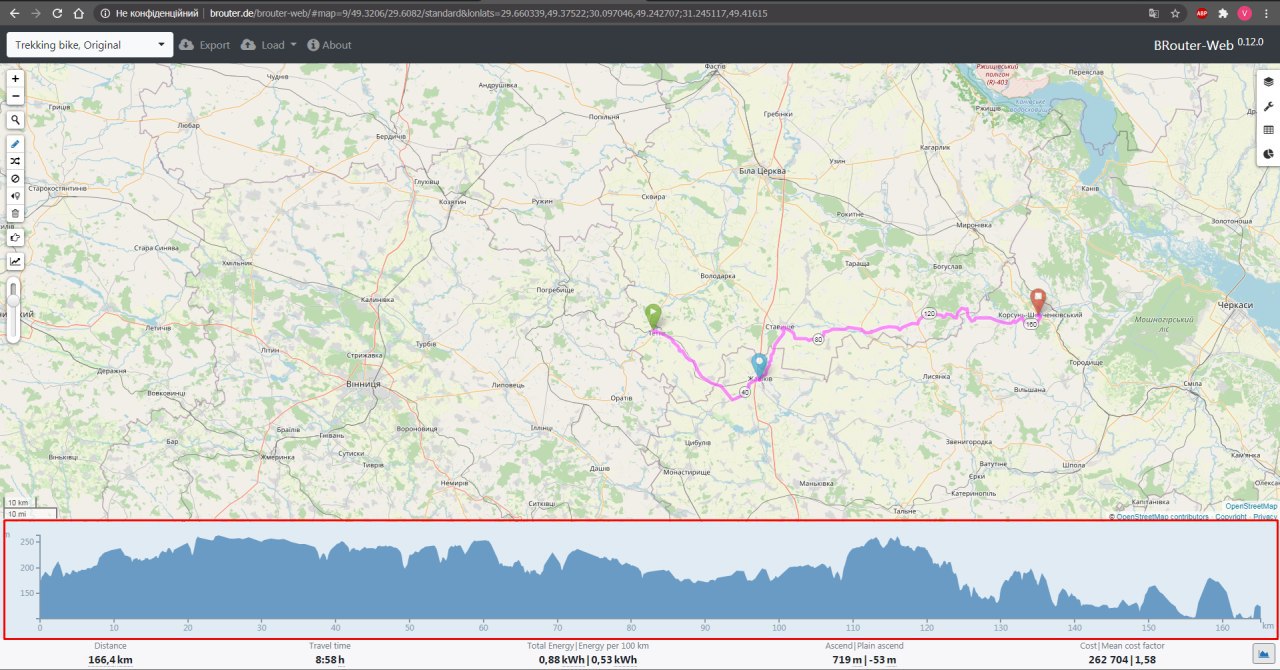Go back in the browser
The height and width of the screenshot is (670, 1280).
(14, 14)
